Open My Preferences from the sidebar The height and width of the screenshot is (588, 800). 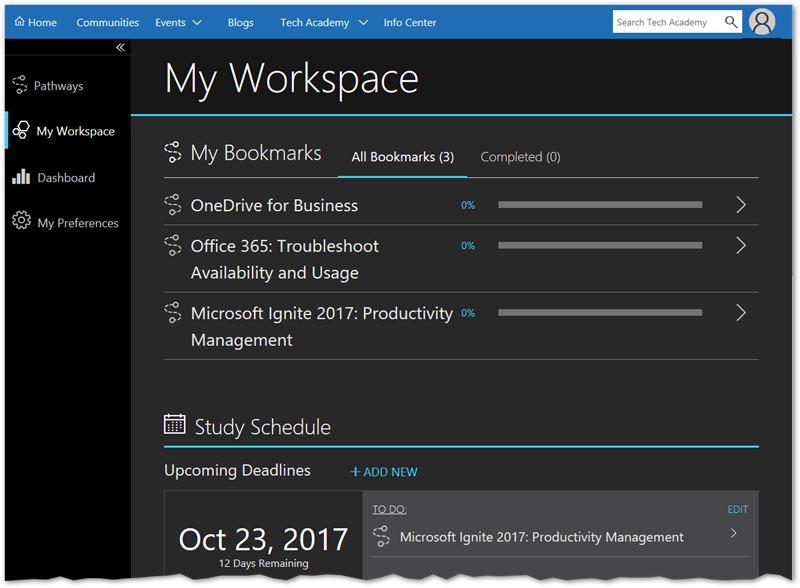(x=78, y=223)
